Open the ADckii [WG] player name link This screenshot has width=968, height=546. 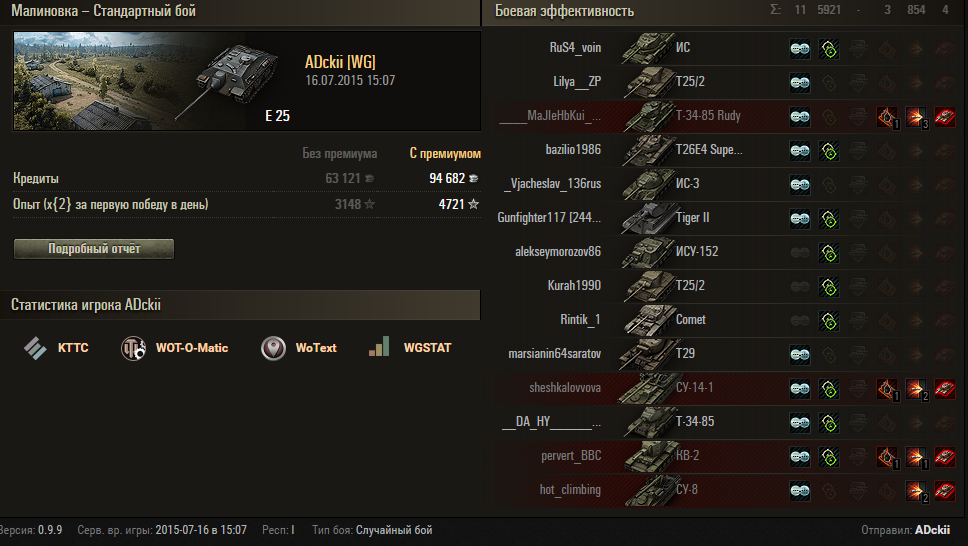(340, 62)
